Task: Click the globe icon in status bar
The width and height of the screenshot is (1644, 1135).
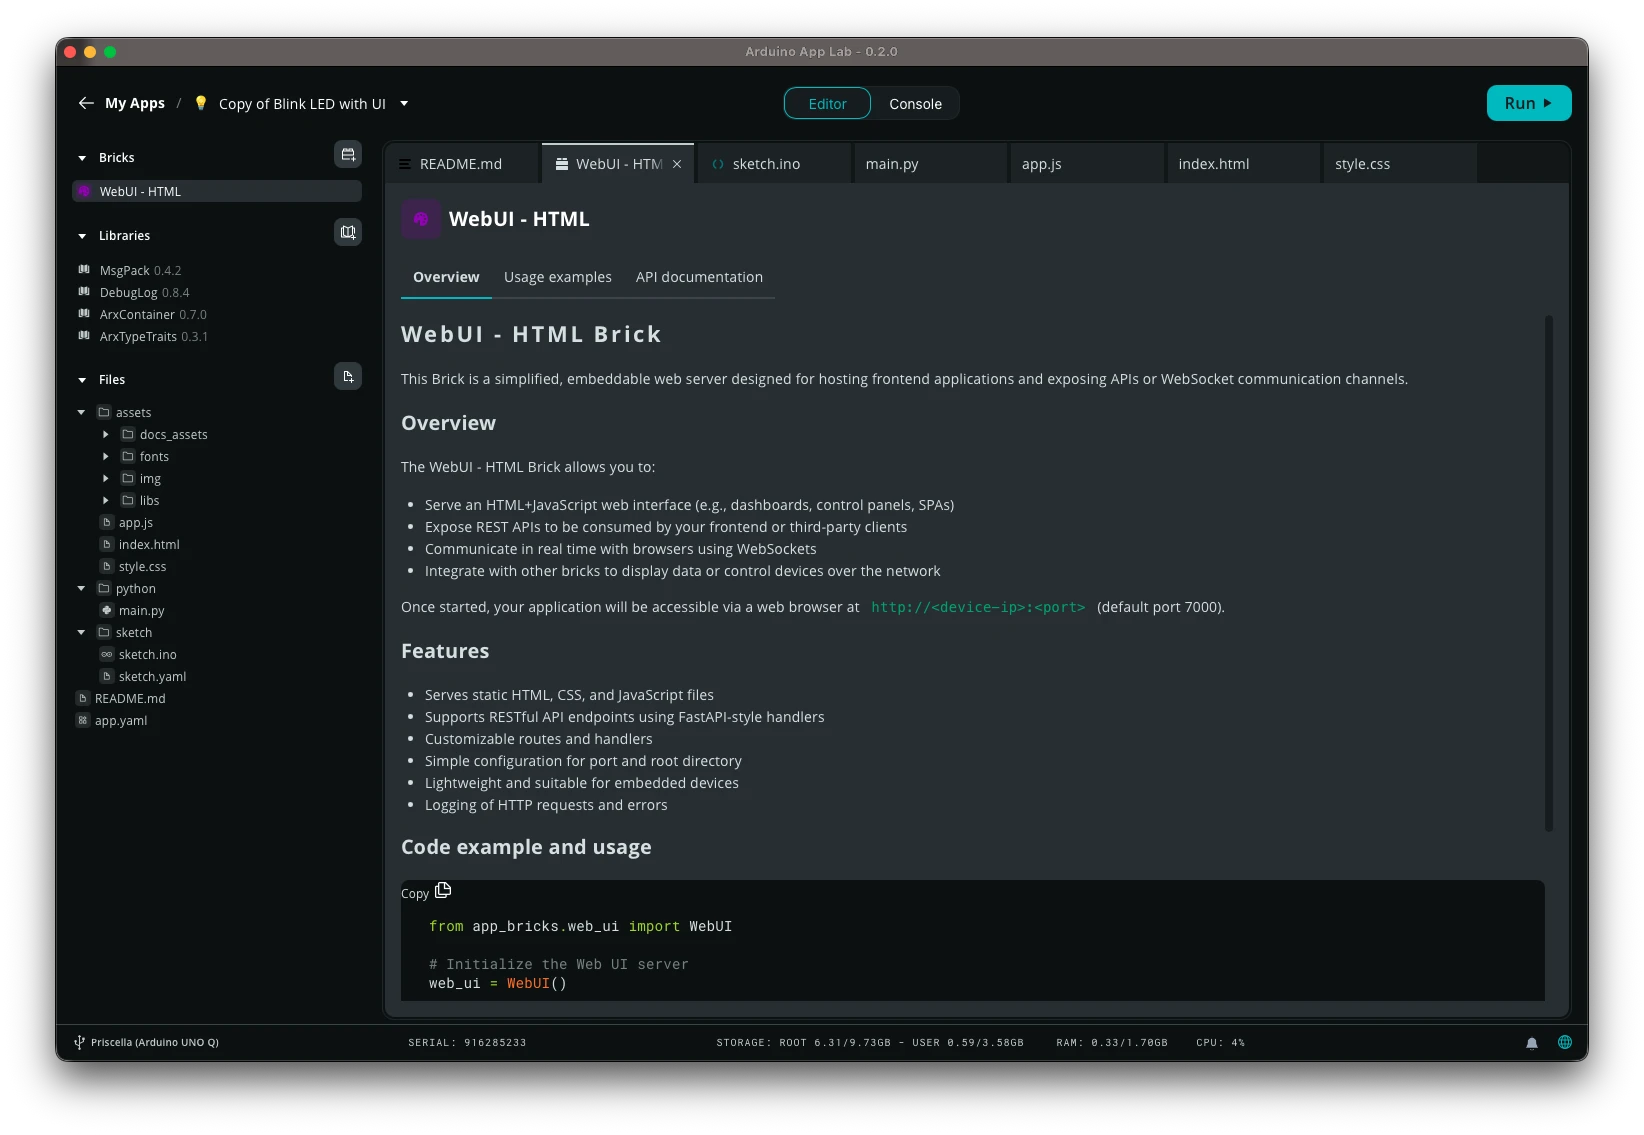Action: click(x=1565, y=1042)
